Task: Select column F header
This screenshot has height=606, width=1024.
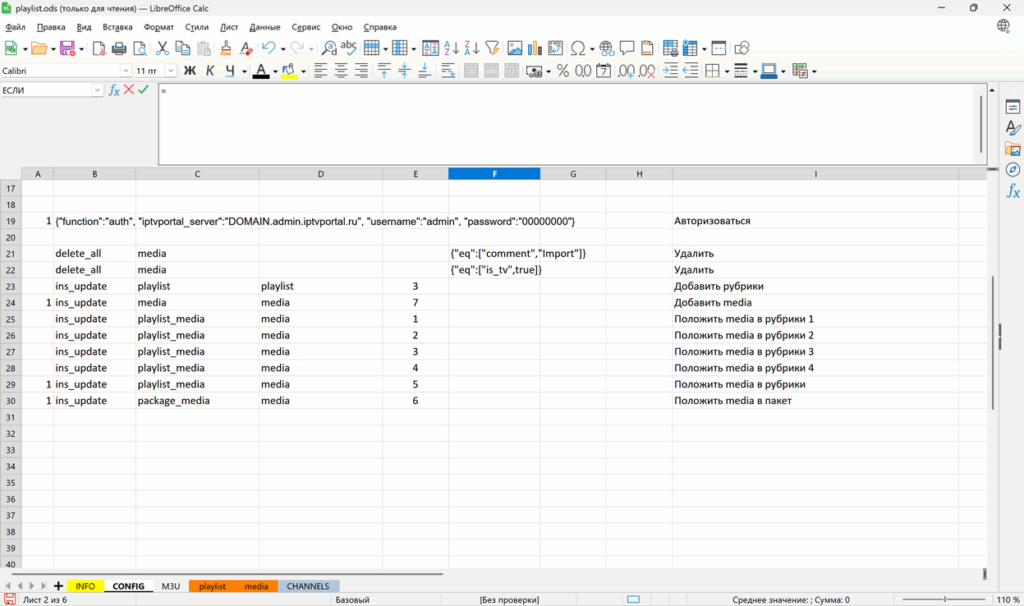Action: coord(494,174)
